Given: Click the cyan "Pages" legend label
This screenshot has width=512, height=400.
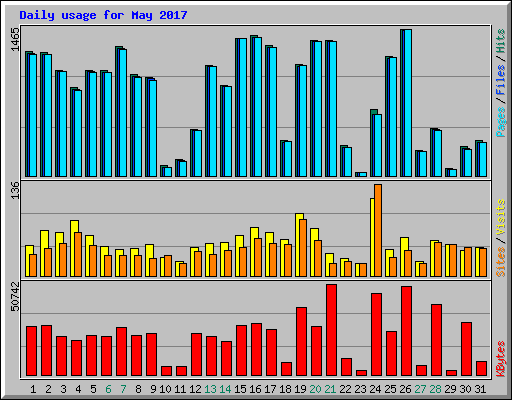Looking at the screenshot, I should click(500, 122).
